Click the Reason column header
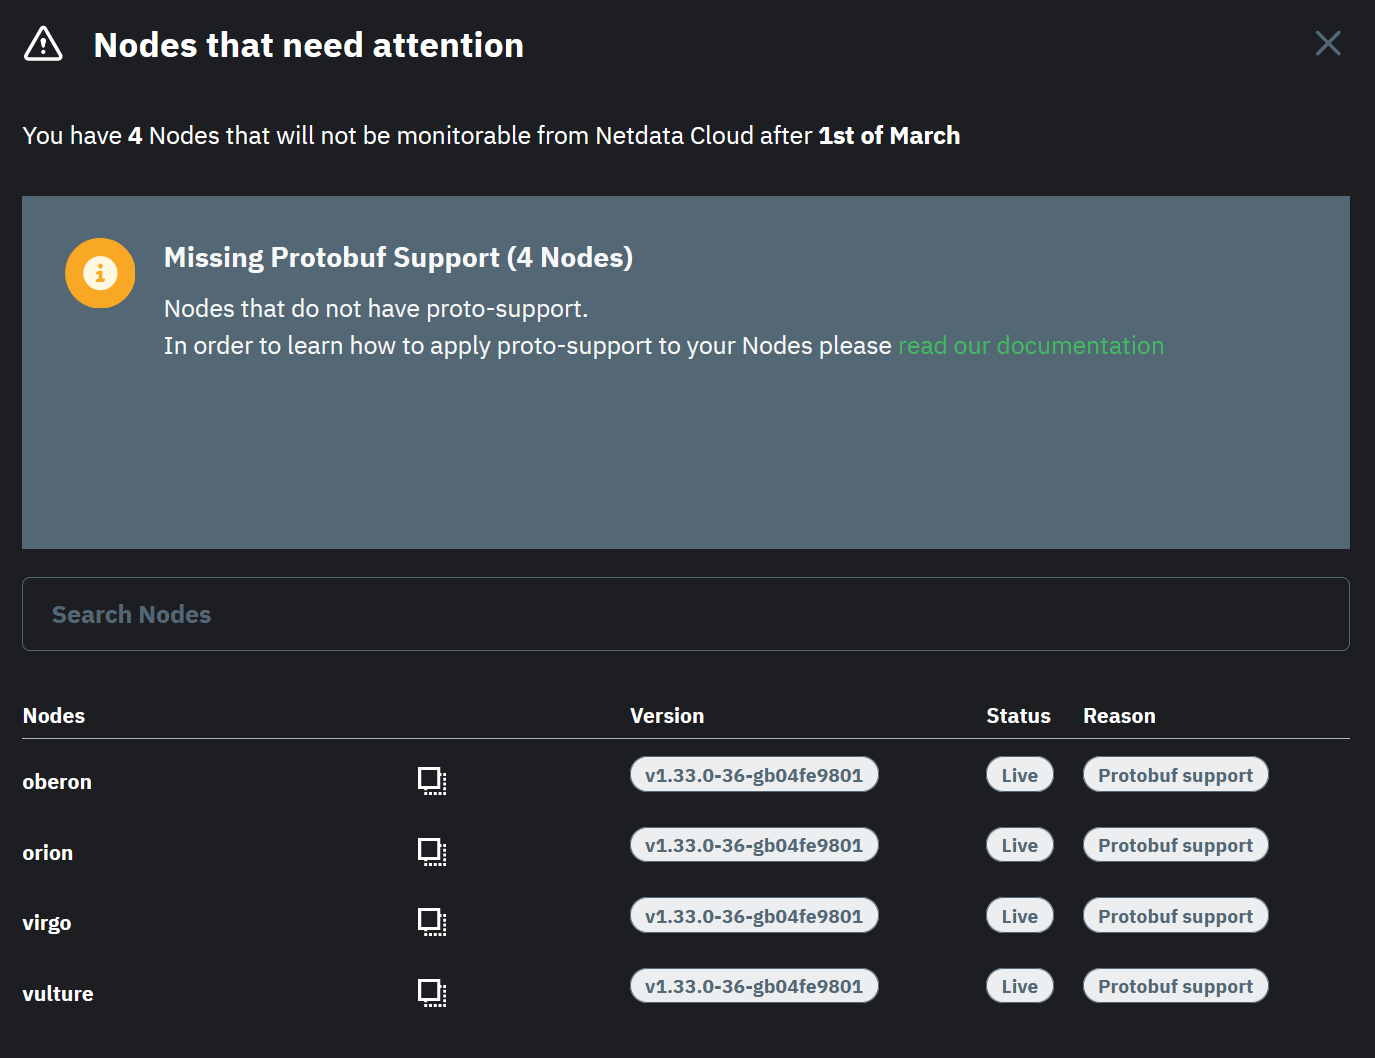Viewport: 1375px width, 1058px height. pyautogui.click(x=1119, y=715)
